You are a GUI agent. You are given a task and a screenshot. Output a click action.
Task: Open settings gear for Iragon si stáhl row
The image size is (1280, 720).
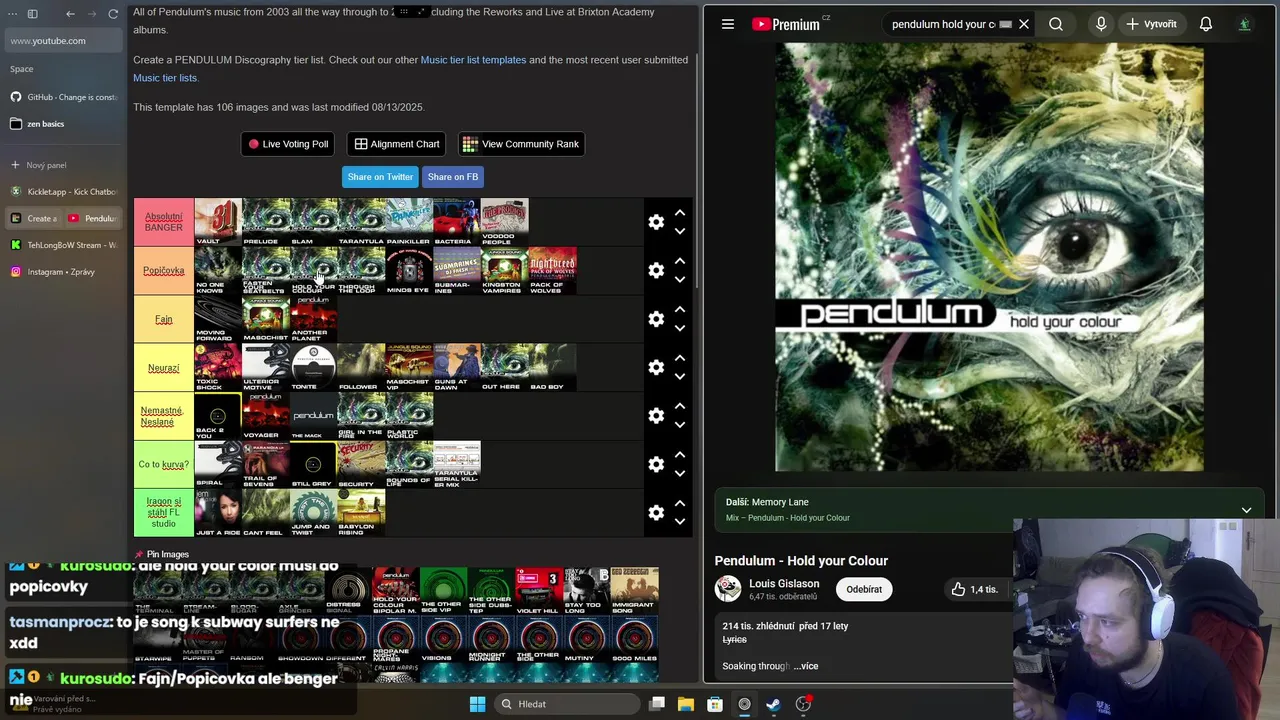(x=656, y=513)
